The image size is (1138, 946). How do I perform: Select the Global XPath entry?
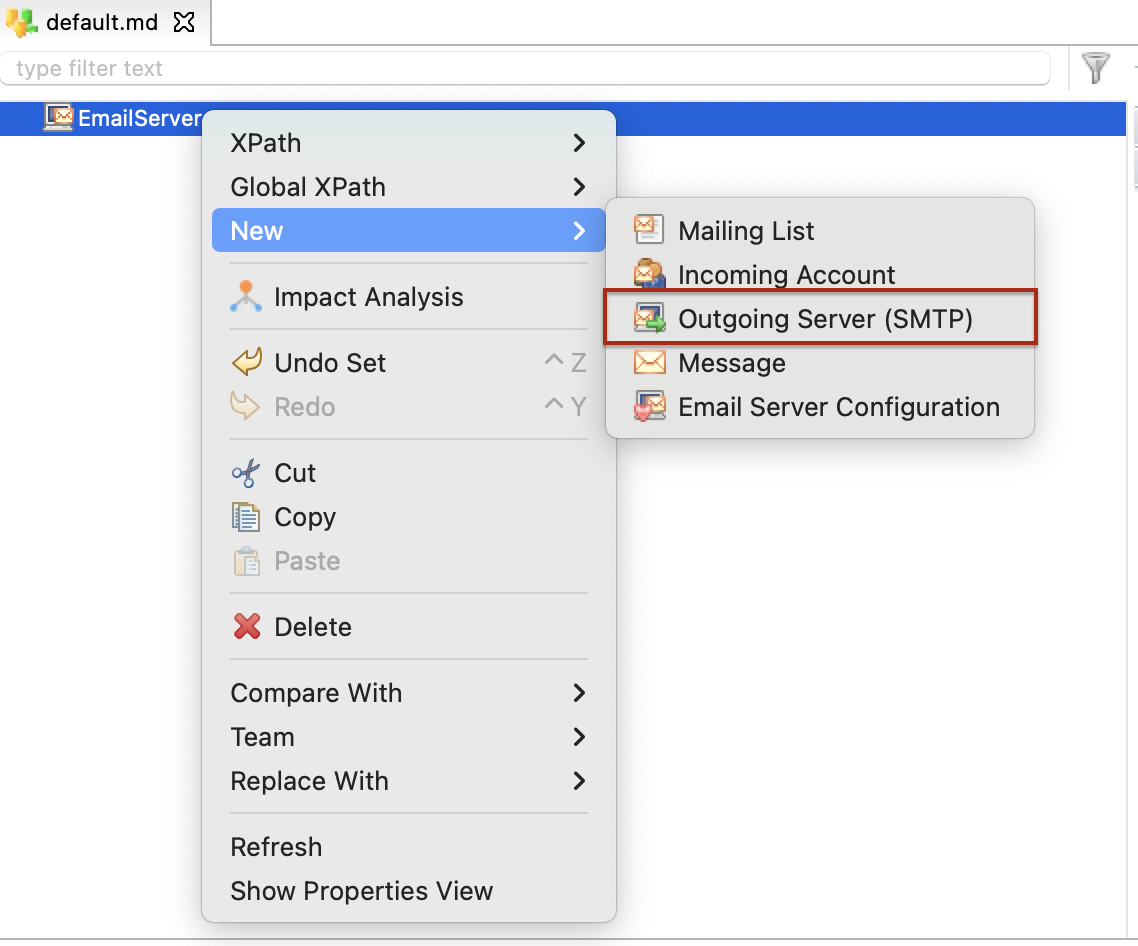[305, 187]
